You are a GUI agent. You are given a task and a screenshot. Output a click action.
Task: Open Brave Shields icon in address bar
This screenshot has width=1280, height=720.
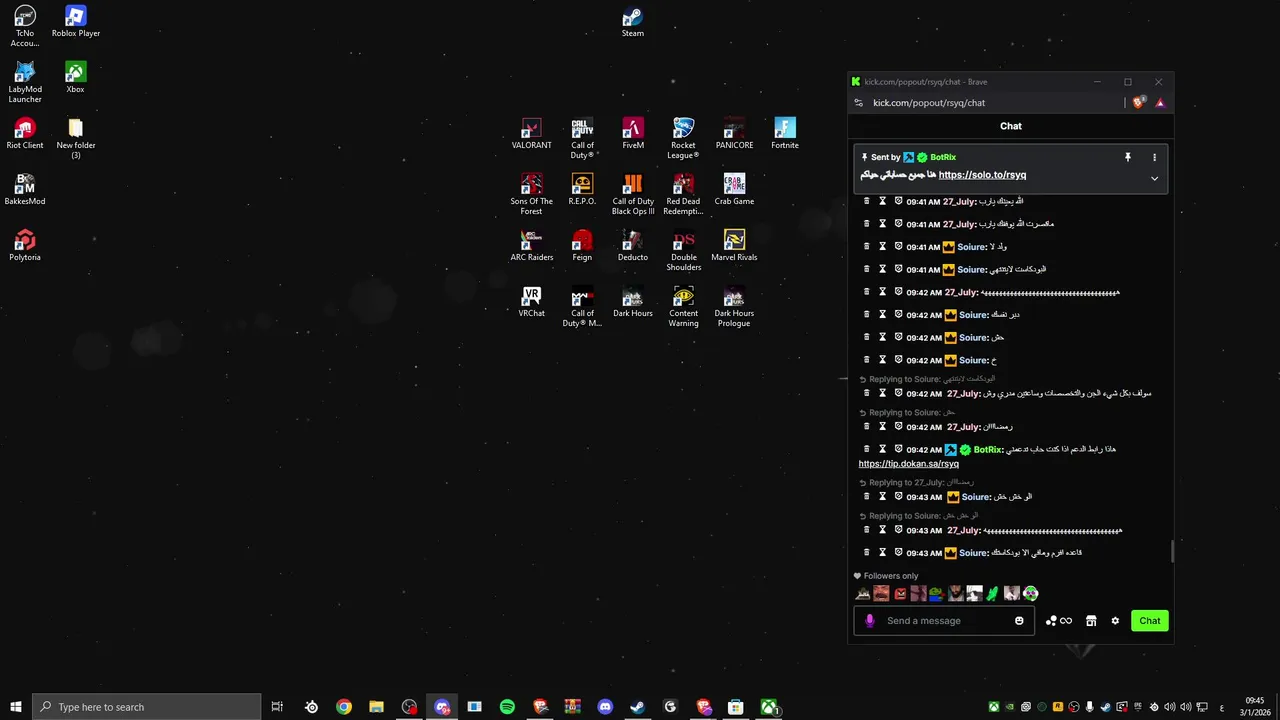1138,103
